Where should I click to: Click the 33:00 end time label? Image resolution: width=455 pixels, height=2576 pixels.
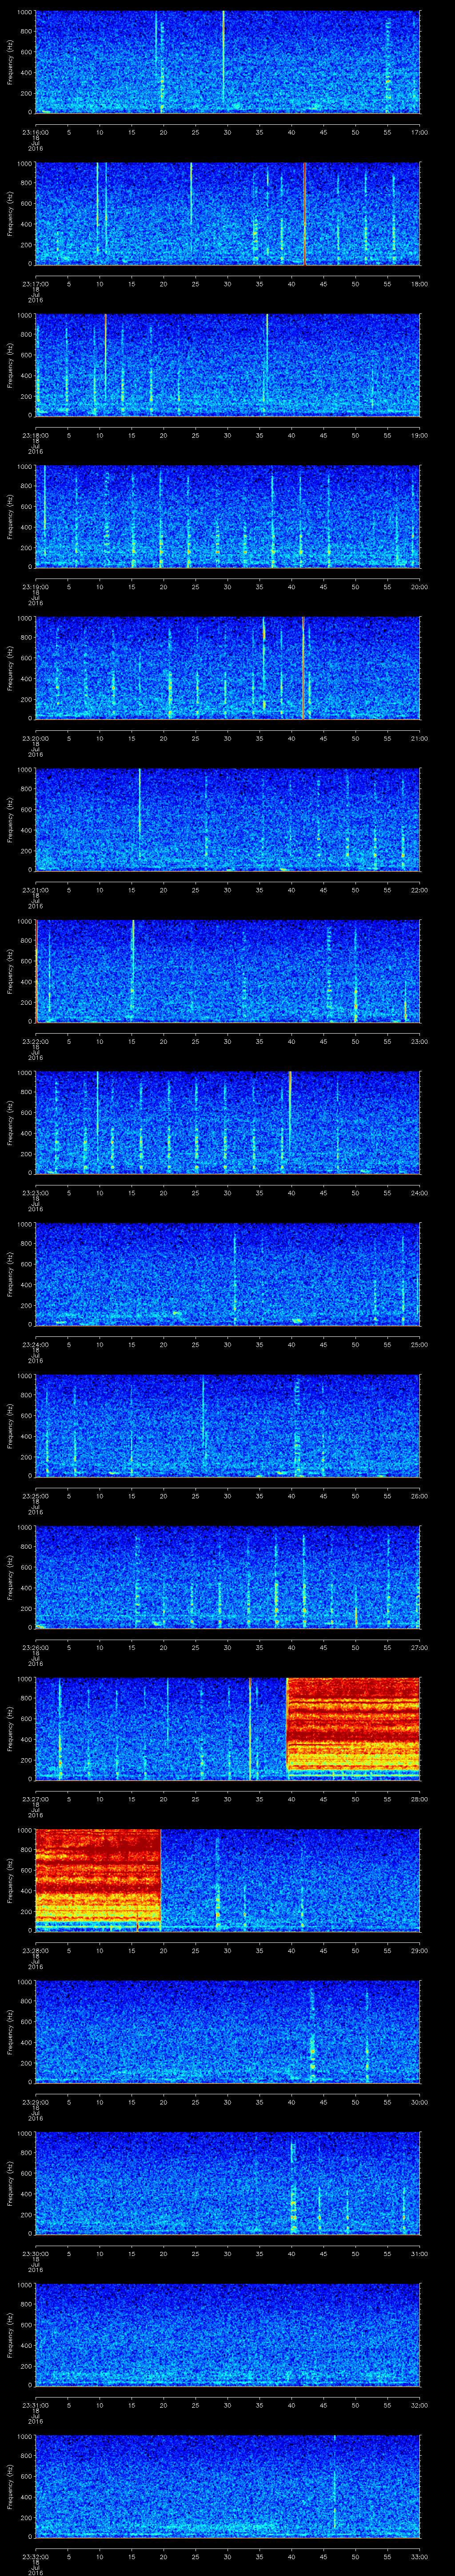click(x=419, y=2556)
